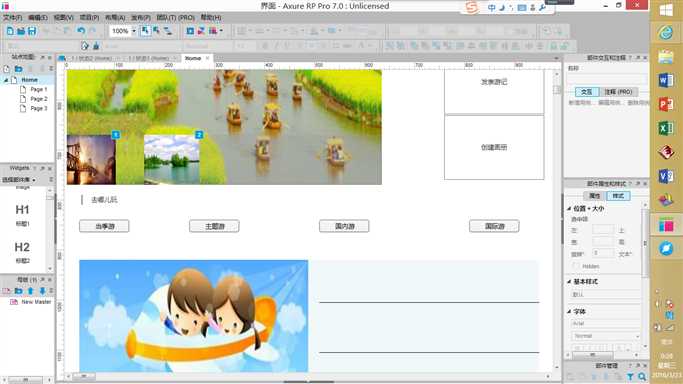Open PowerPoint from the taskbar
This screenshot has width=683, height=384.
[x=666, y=104]
